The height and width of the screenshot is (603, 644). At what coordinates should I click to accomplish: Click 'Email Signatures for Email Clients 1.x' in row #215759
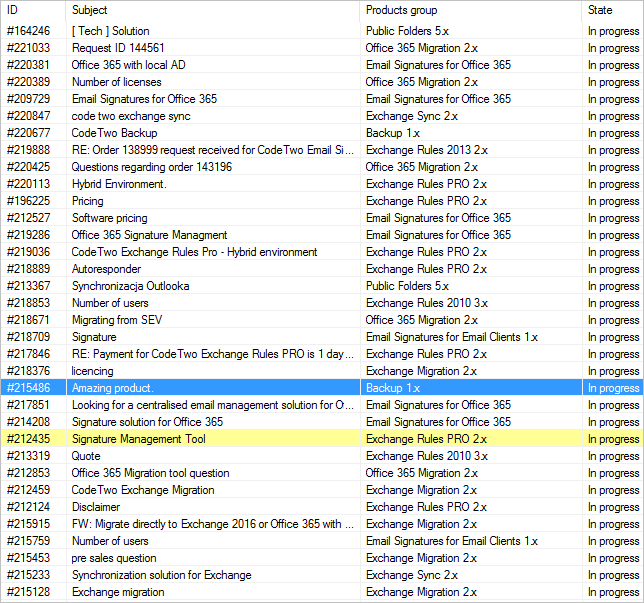click(x=452, y=541)
